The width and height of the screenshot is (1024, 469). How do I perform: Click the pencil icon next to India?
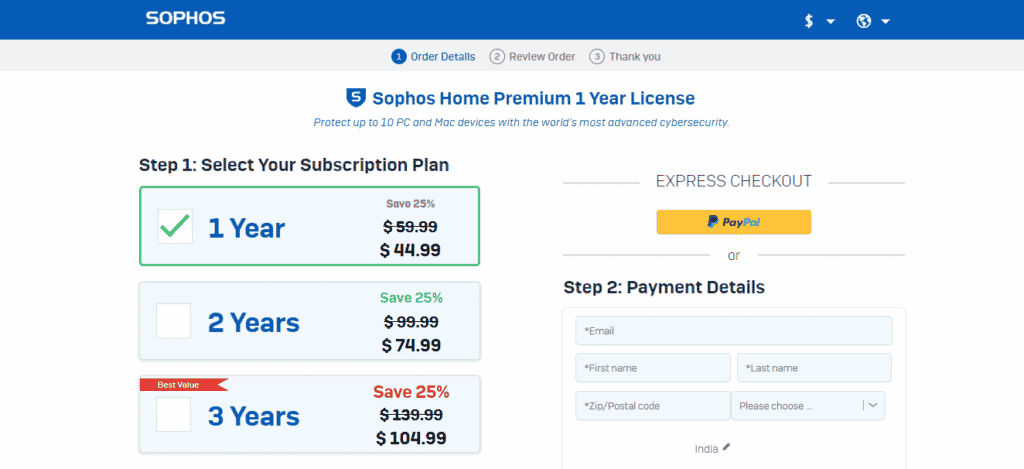tap(727, 448)
